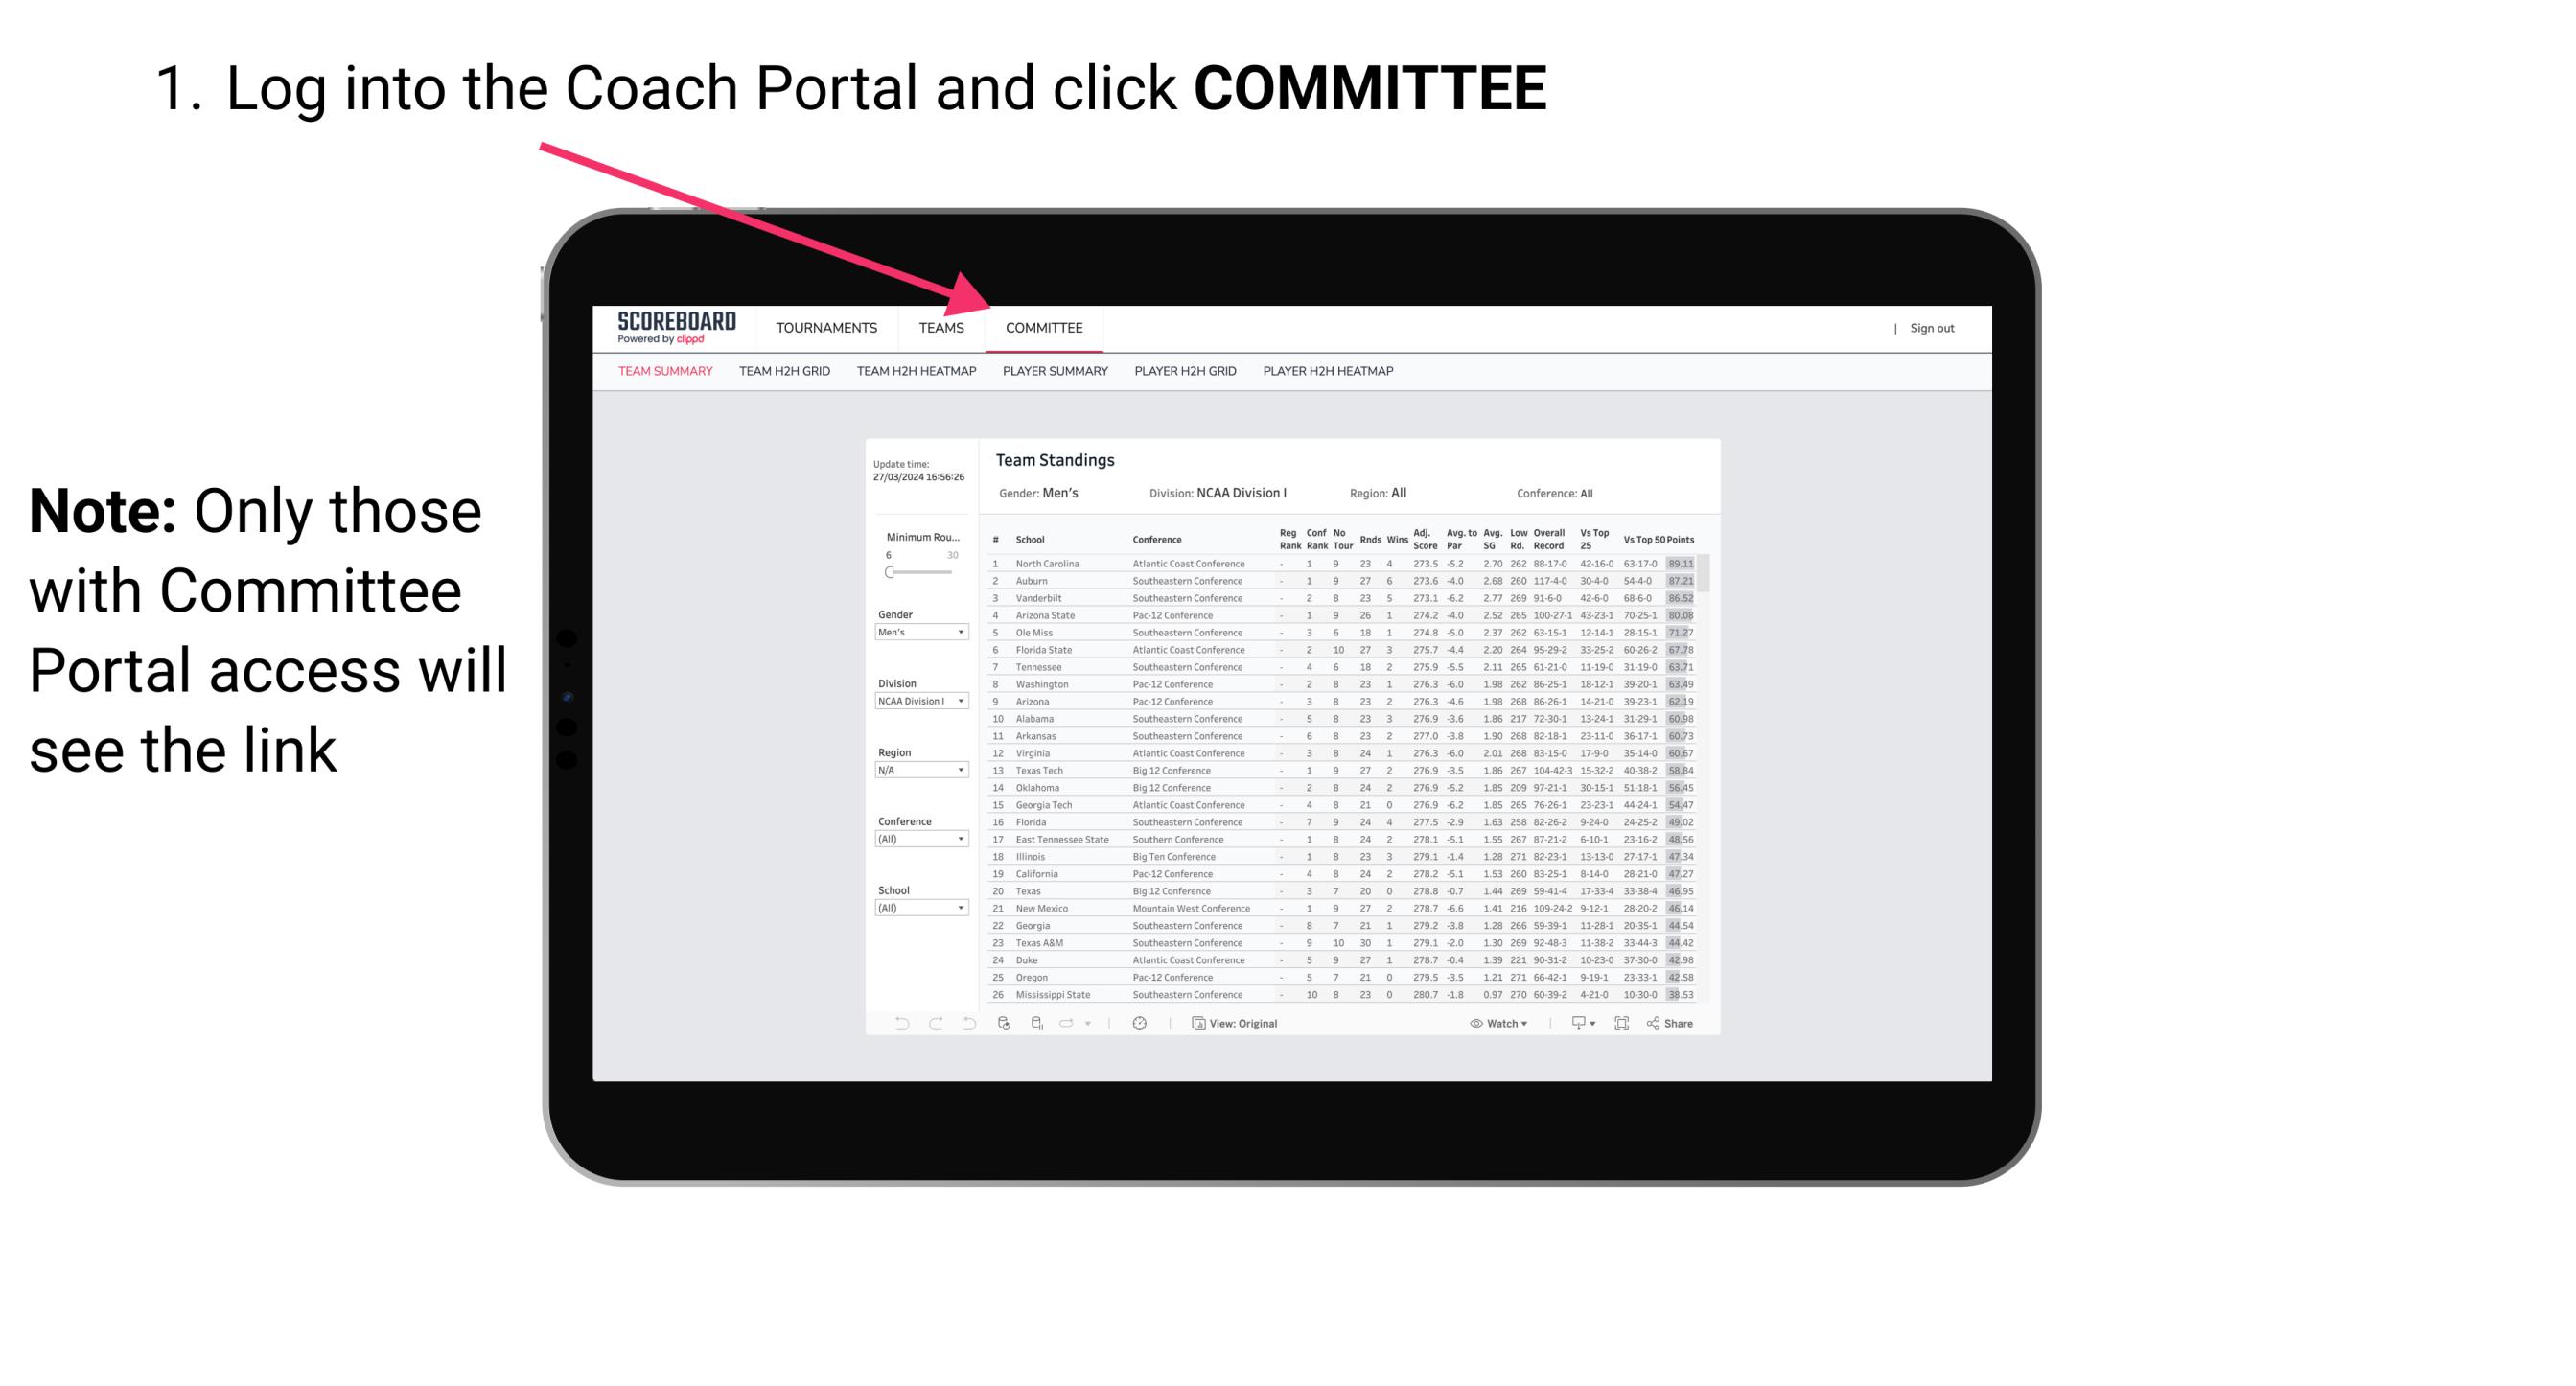Click the timer/clock icon
The image size is (2576, 1386).
(1139, 1023)
